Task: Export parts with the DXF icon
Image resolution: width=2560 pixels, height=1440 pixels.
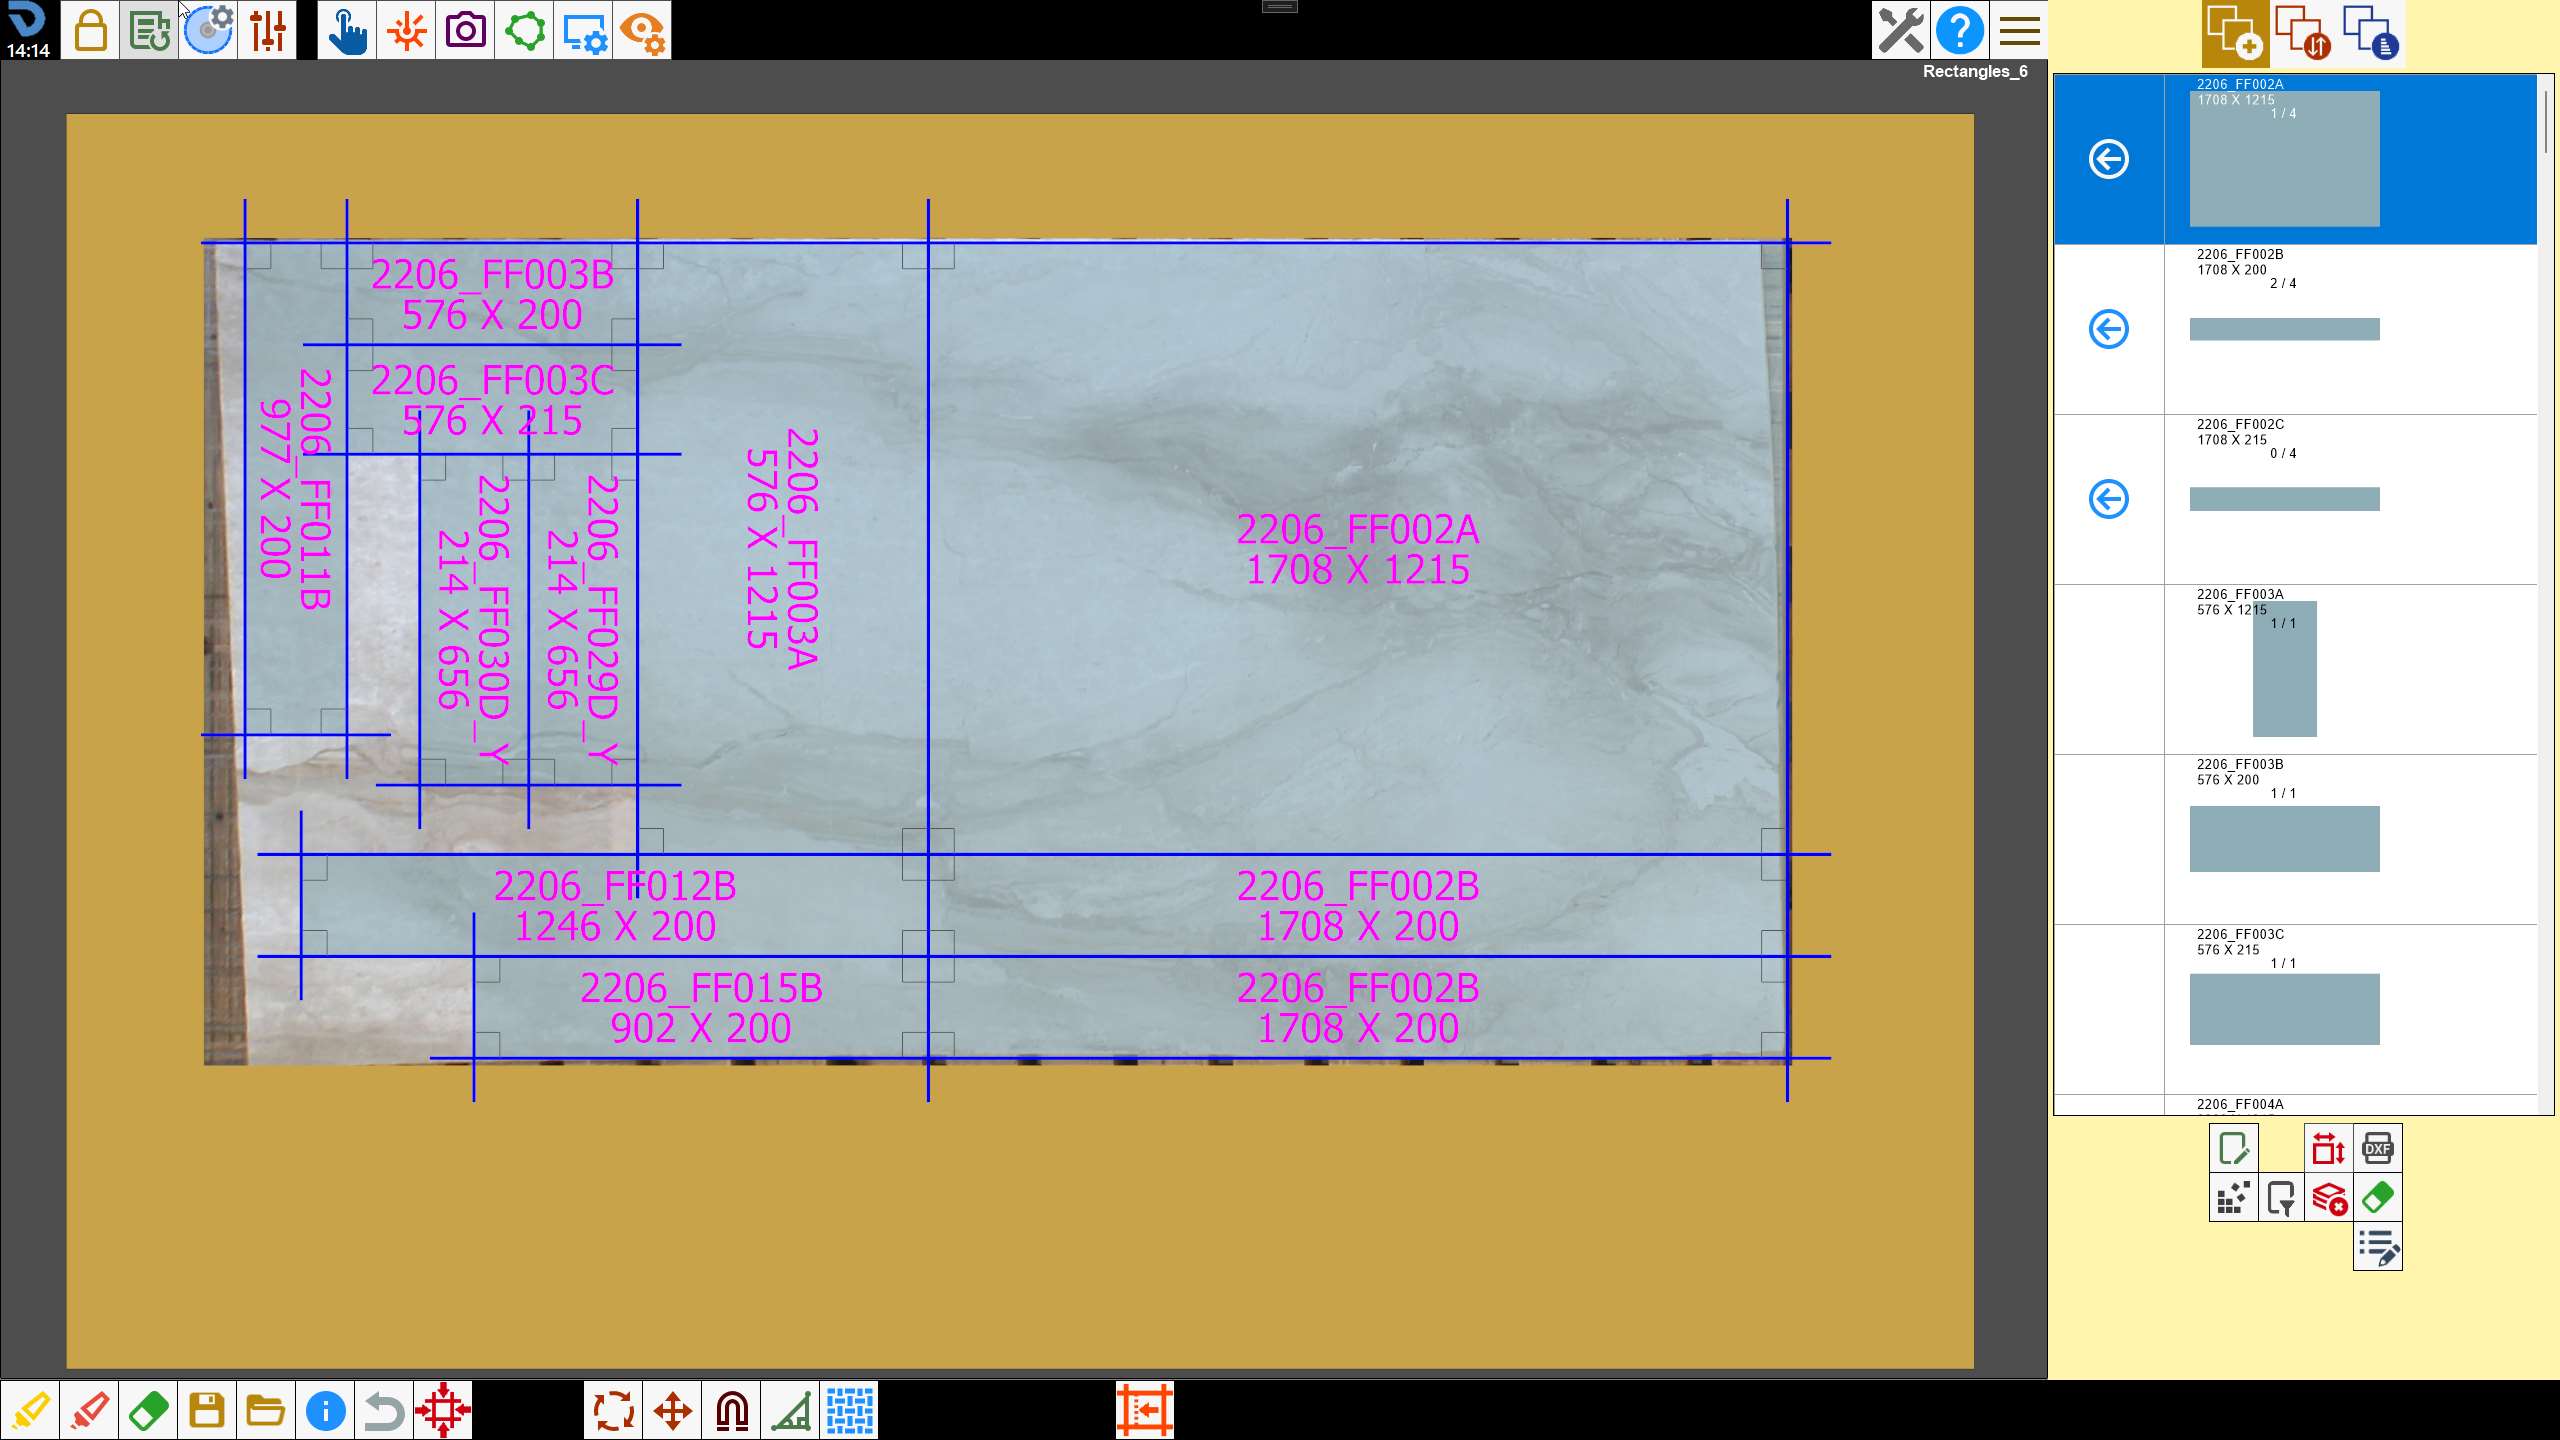Action: [2377, 1148]
